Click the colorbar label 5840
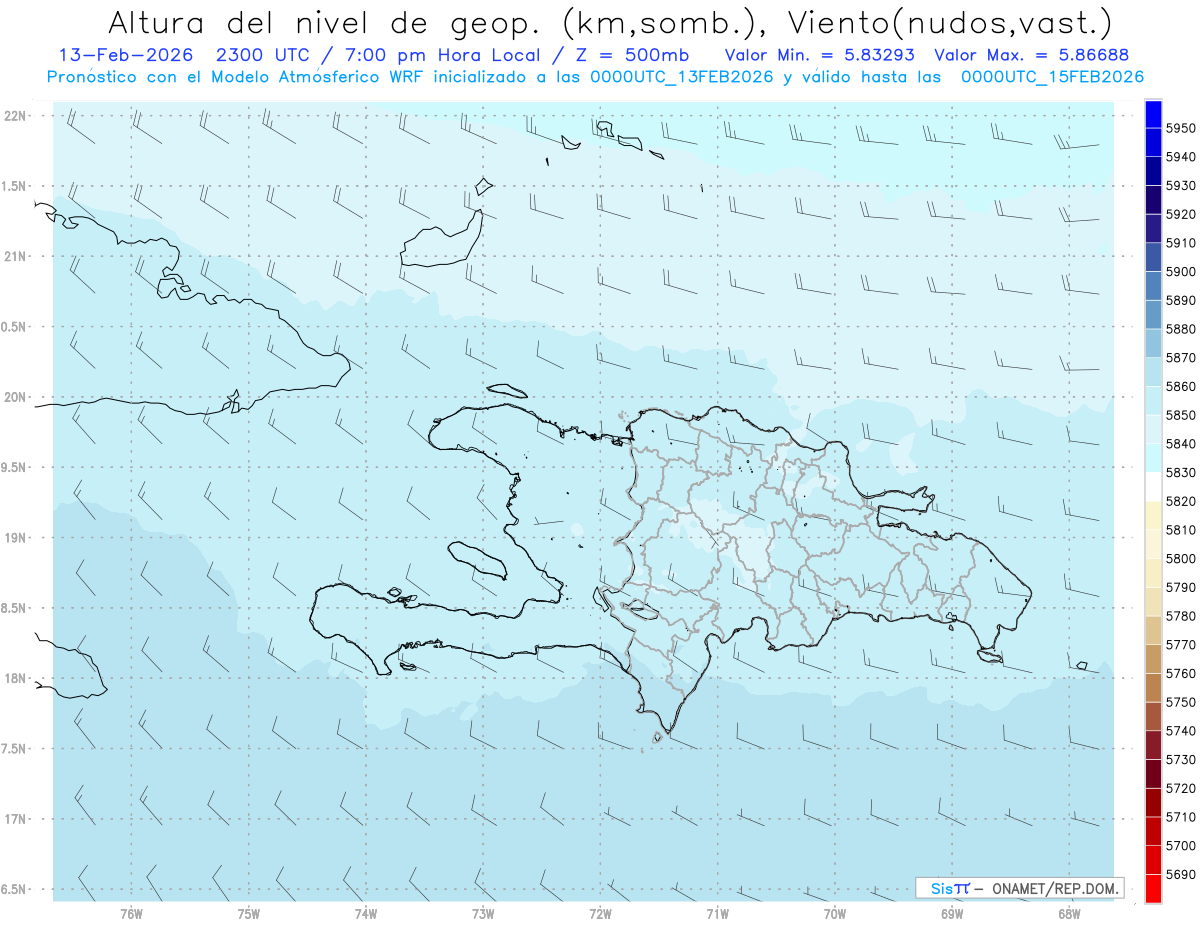This screenshot has height=927, width=1200. pos(1181,444)
